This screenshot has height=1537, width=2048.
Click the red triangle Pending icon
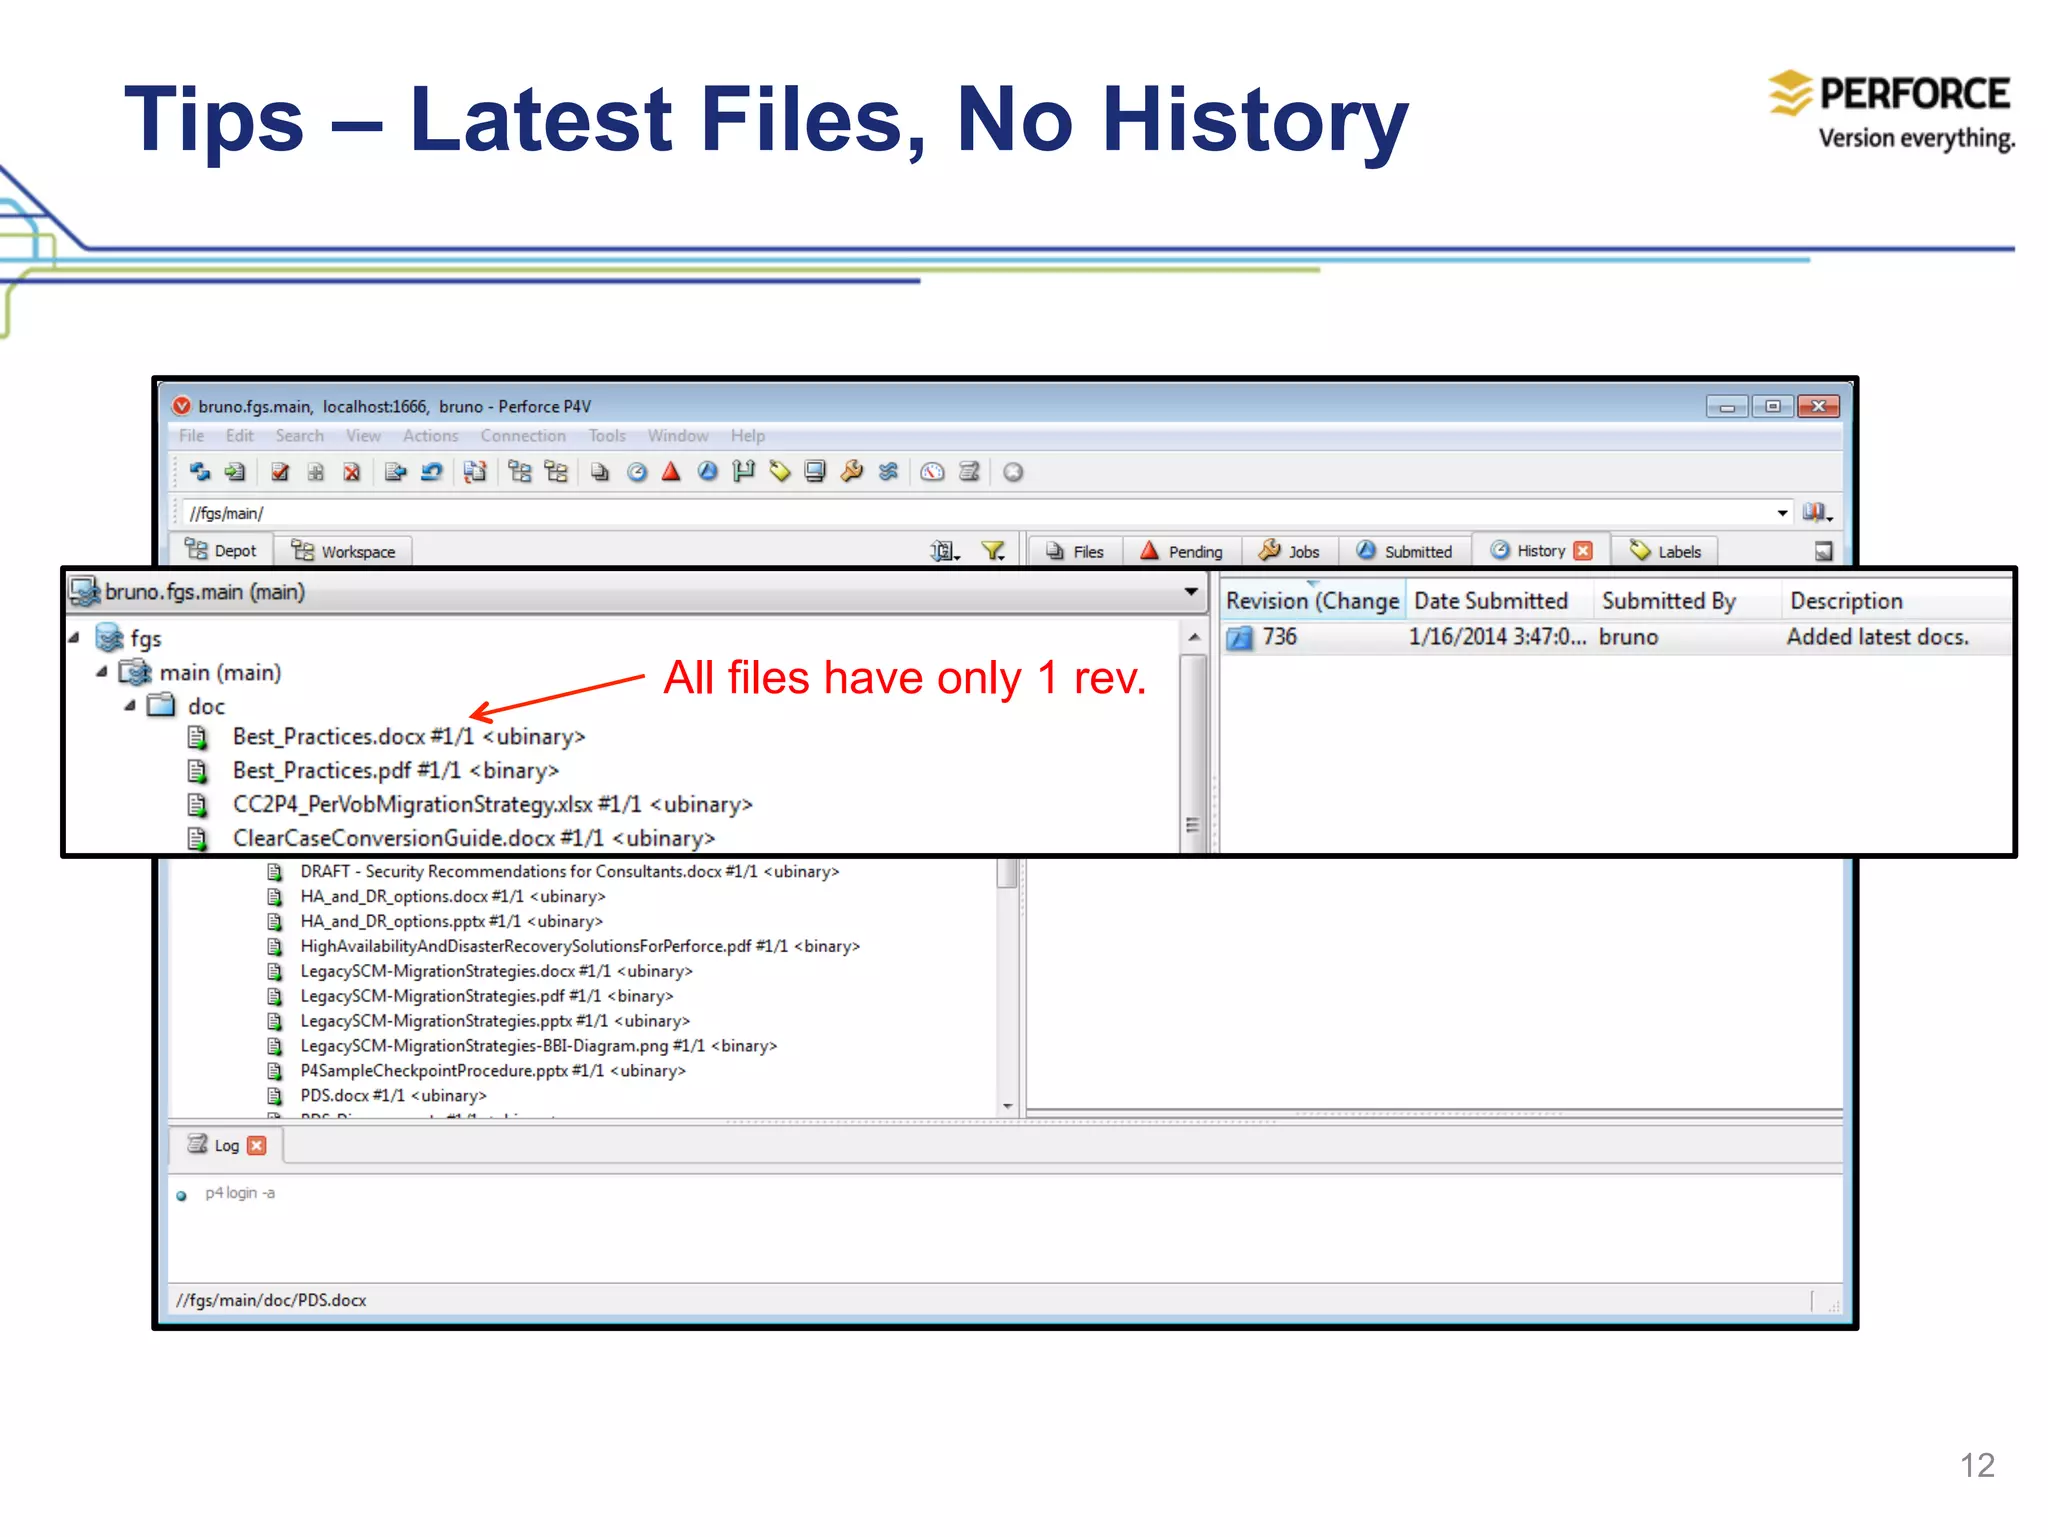pos(671,472)
